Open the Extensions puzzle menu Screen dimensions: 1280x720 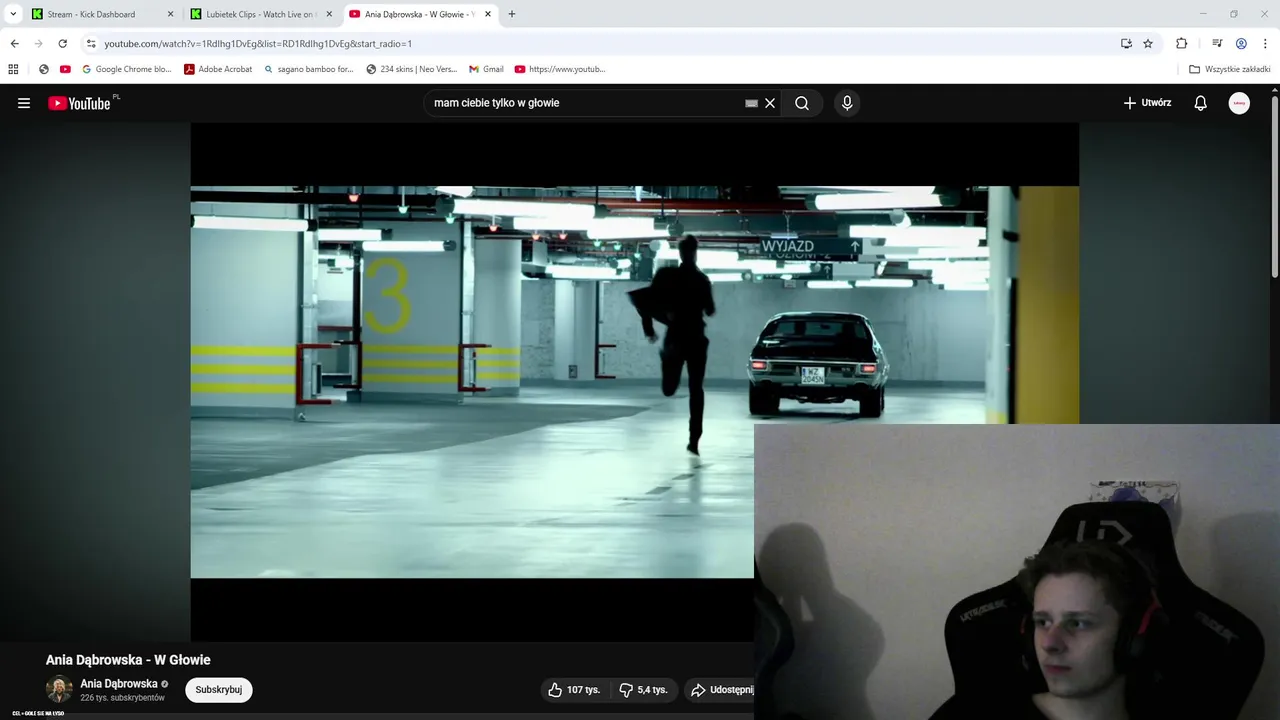(1181, 44)
